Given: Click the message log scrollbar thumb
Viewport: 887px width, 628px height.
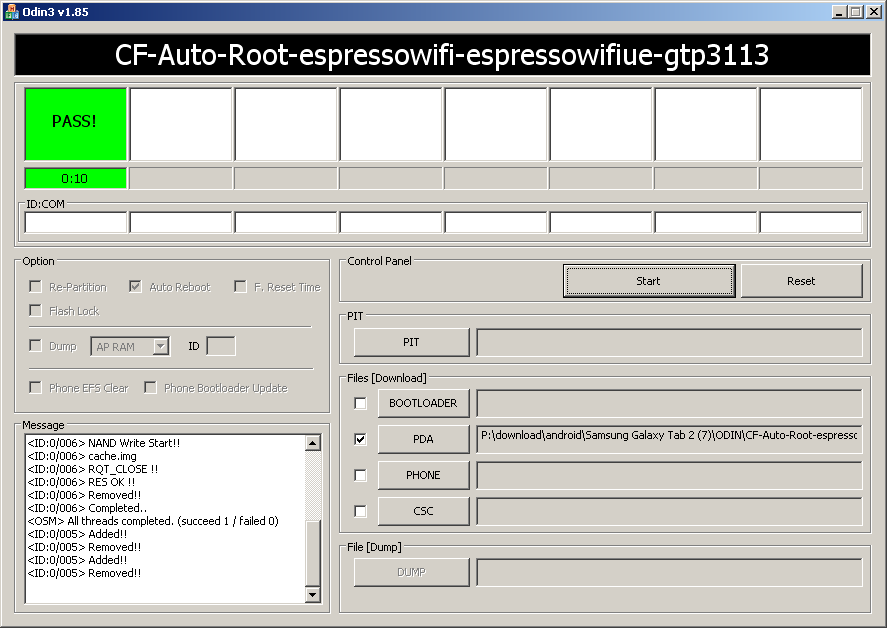Looking at the screenshot, I should 313,553.
